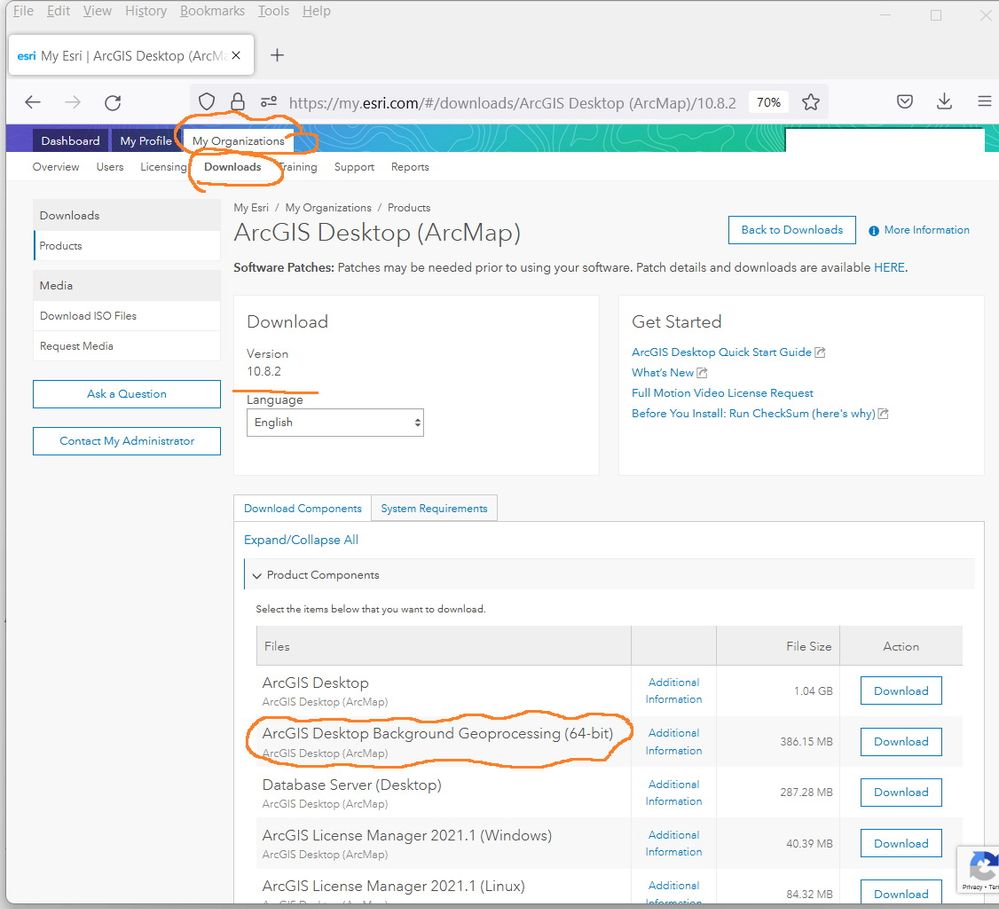Go to the Reports section
999x909 pixels.
(x=410, y=167)
